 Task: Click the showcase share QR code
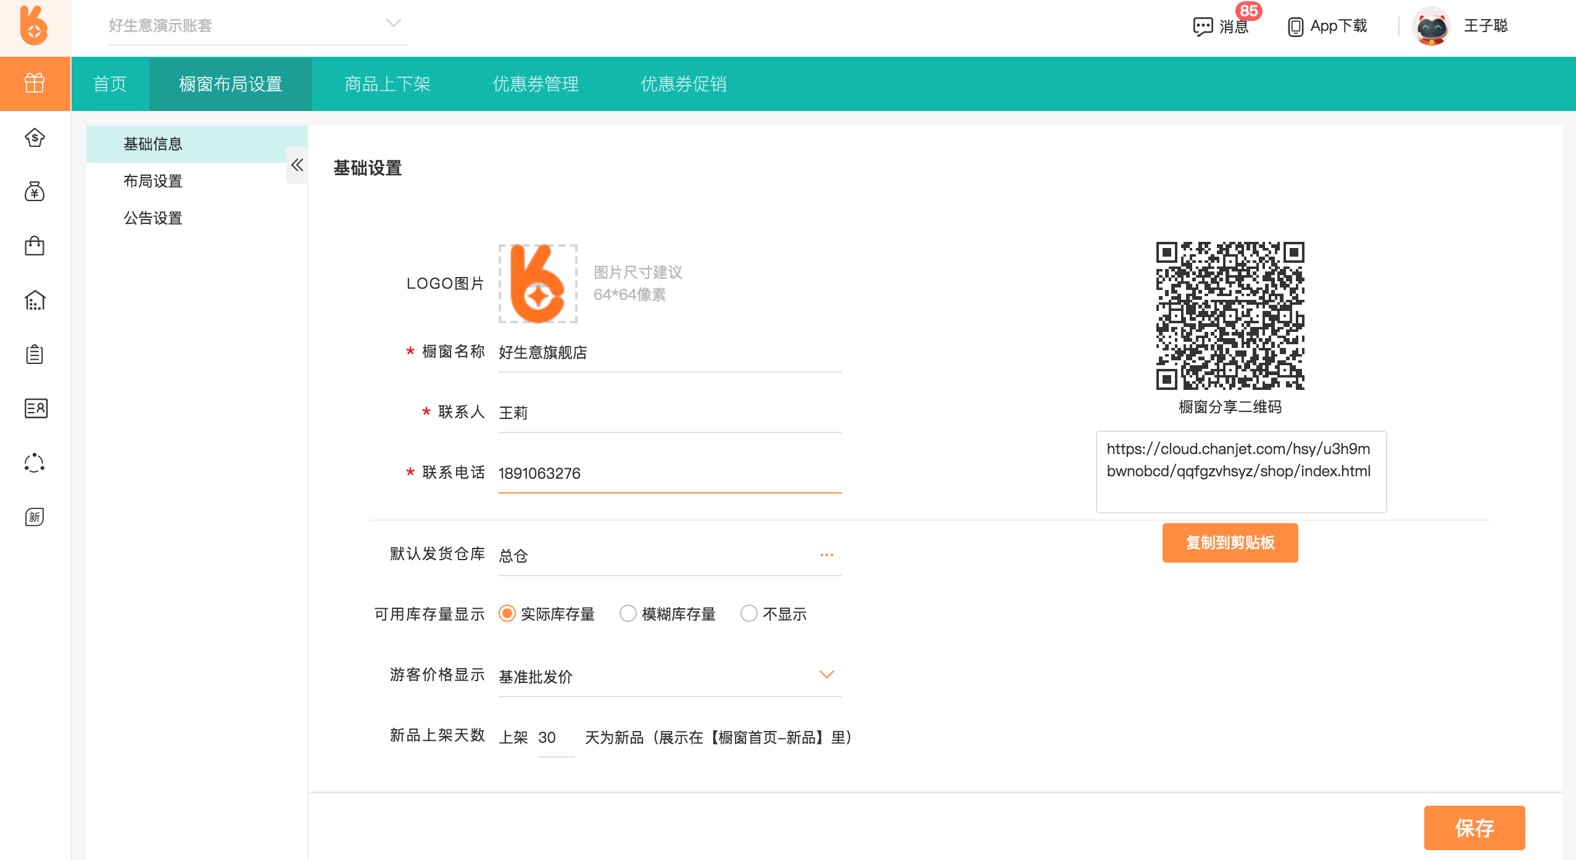pyautogui.click(x=1230, y=315)
